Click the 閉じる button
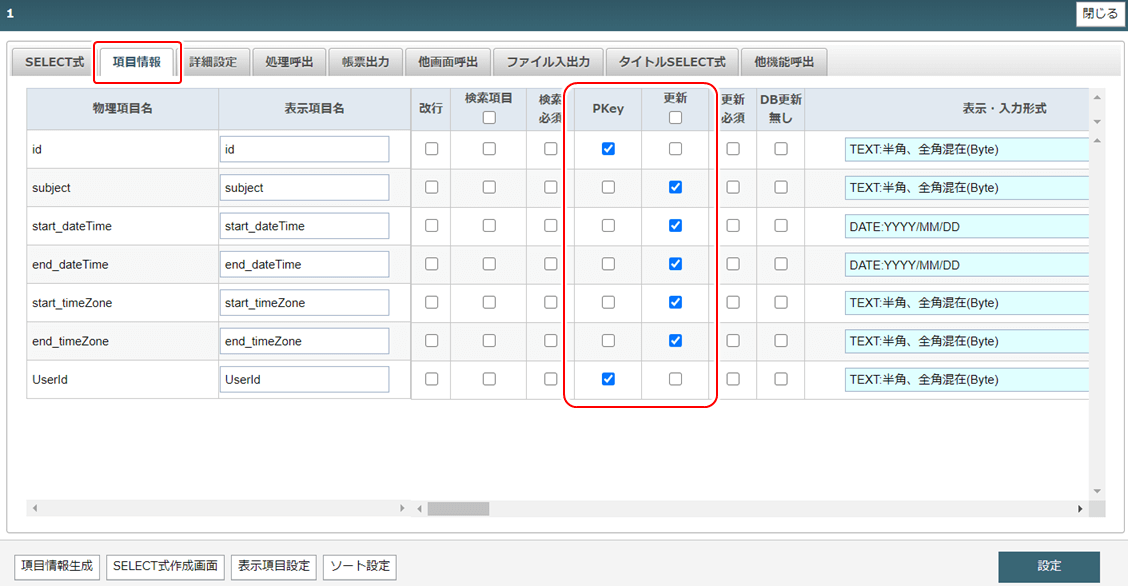 [x=1100, y=14]
